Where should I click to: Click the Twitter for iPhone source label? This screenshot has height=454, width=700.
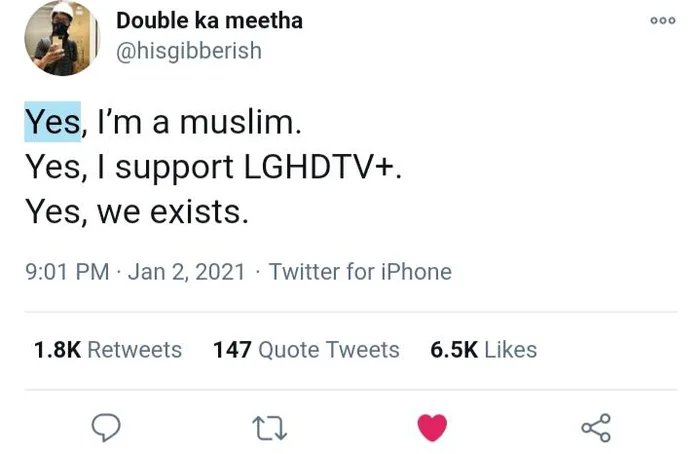click(x=360, y=272)
